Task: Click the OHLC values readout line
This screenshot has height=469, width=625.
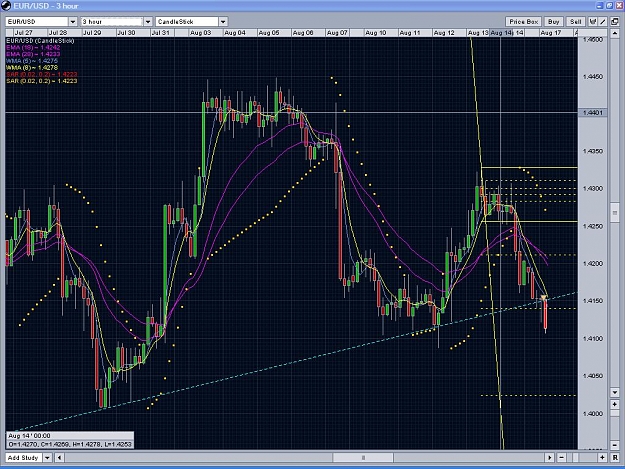Action: [70, 444]
